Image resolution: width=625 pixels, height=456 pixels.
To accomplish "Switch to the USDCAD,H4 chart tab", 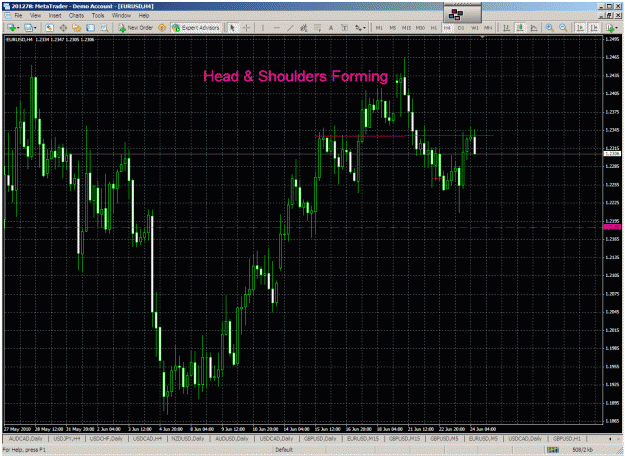I will 147,438.
